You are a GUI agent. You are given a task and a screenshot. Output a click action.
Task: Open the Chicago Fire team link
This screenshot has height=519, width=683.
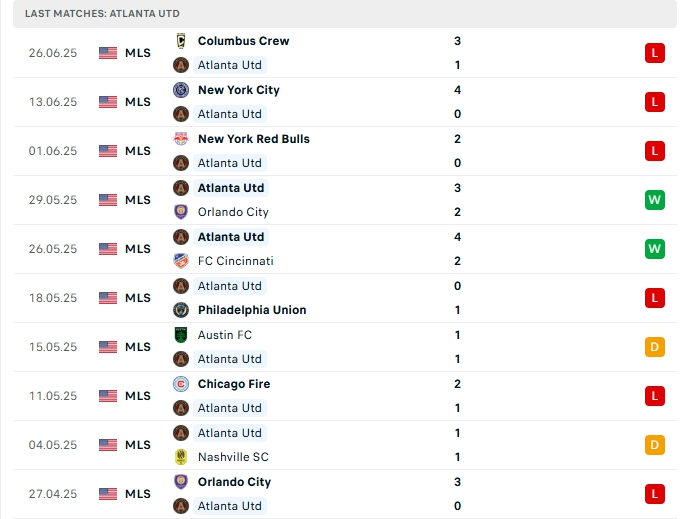234,384
